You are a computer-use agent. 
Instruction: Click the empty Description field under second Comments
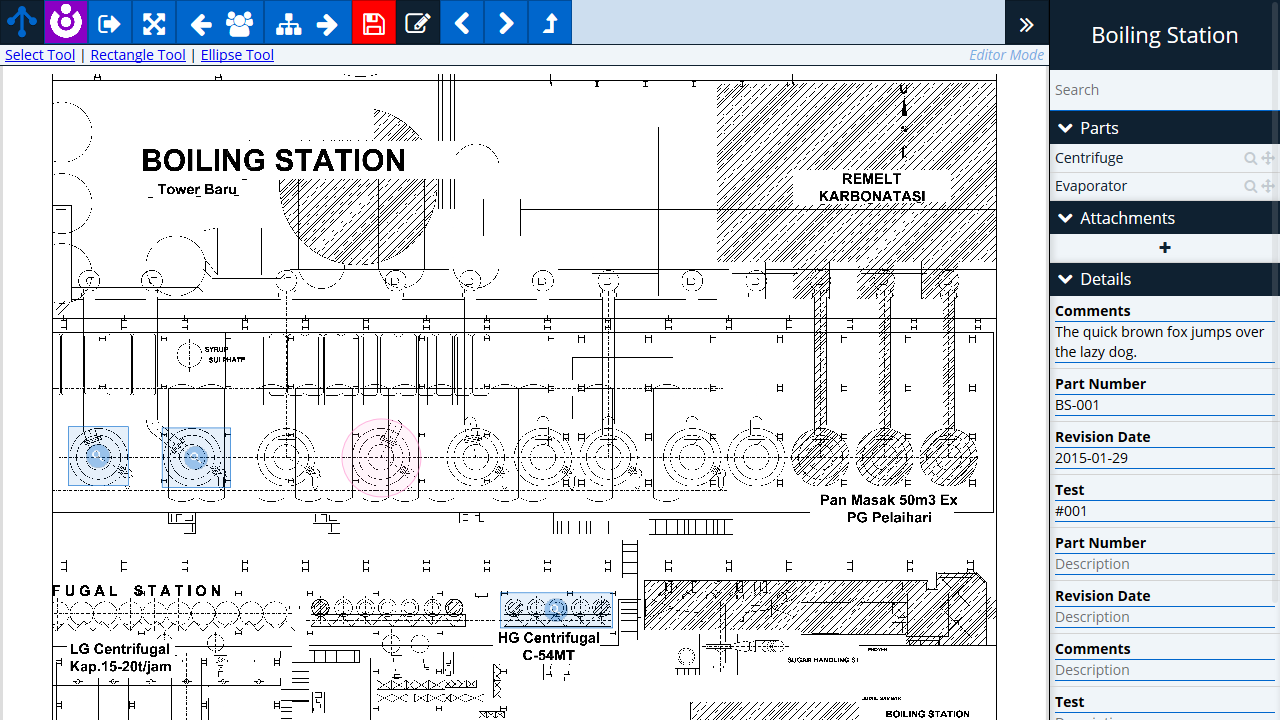pos(1165,670)
